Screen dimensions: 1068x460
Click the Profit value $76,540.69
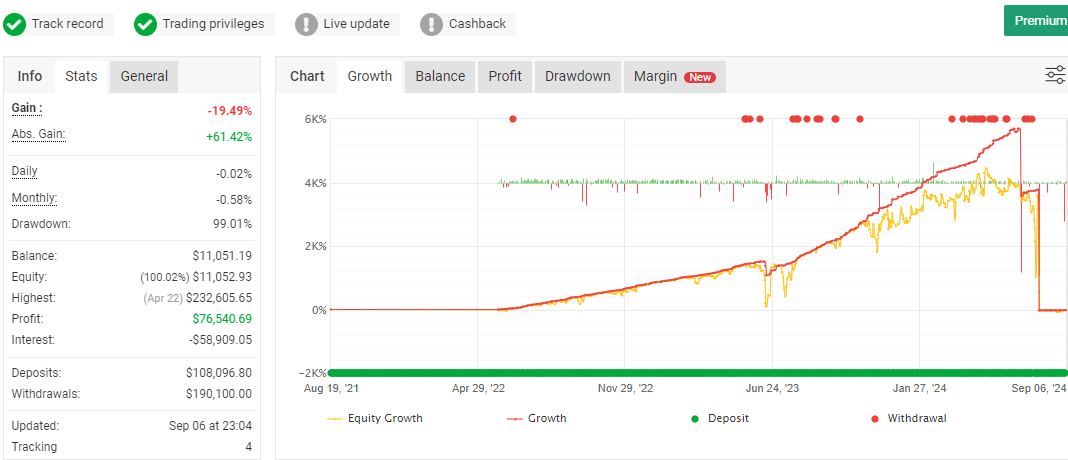point(223,319)
